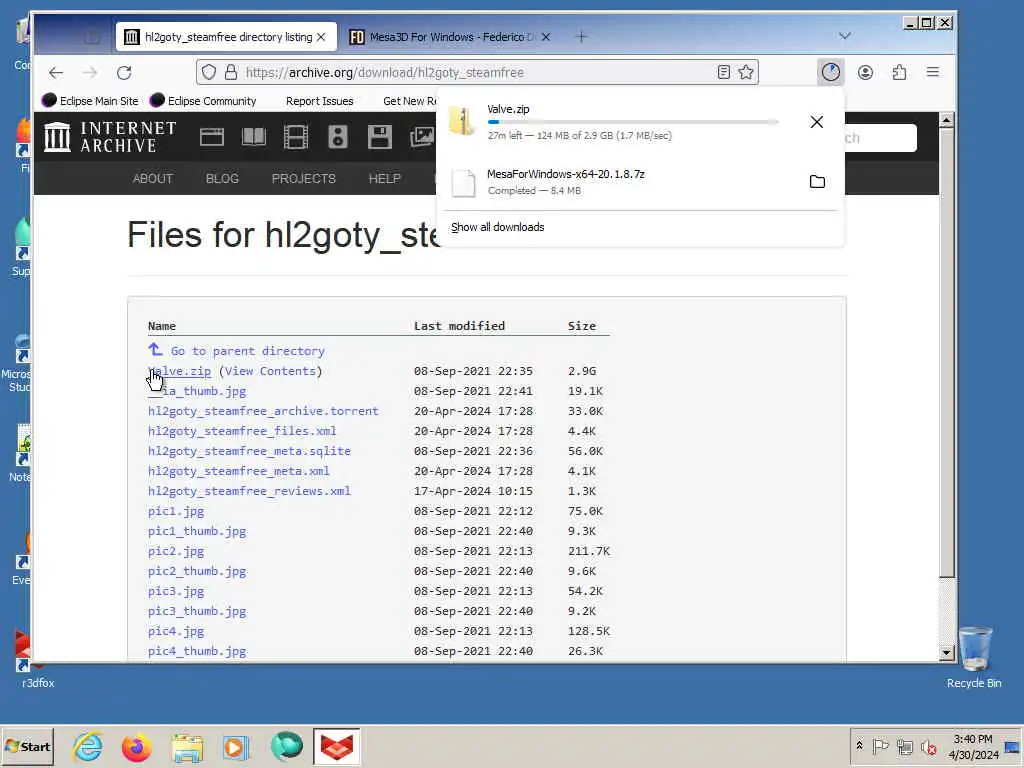Open hl2goty_steamfree_archive.torrent link

click(x=263, y=411)
